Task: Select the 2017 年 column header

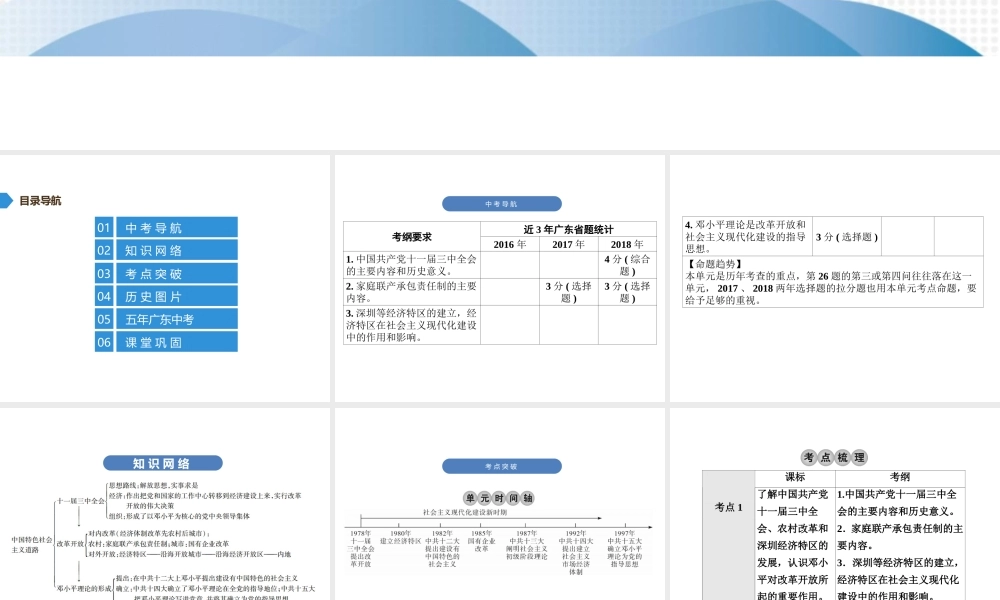Action: 568,244
